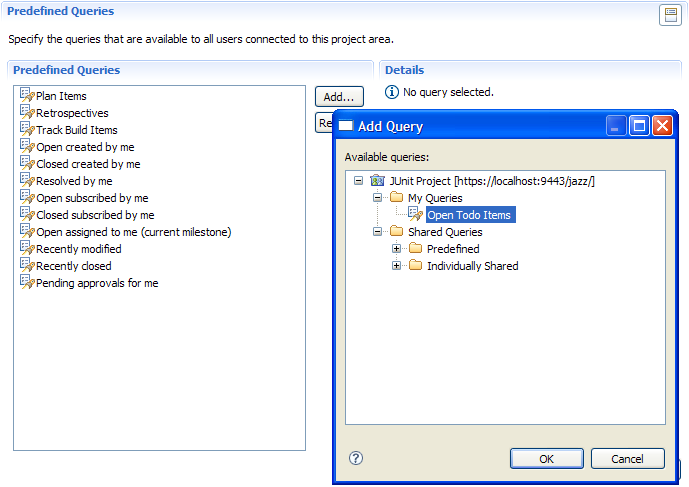This screenshot has width=689, height=487.
Task: Collapse the JUnit Project tree node
Action: (x=359, y=181)
